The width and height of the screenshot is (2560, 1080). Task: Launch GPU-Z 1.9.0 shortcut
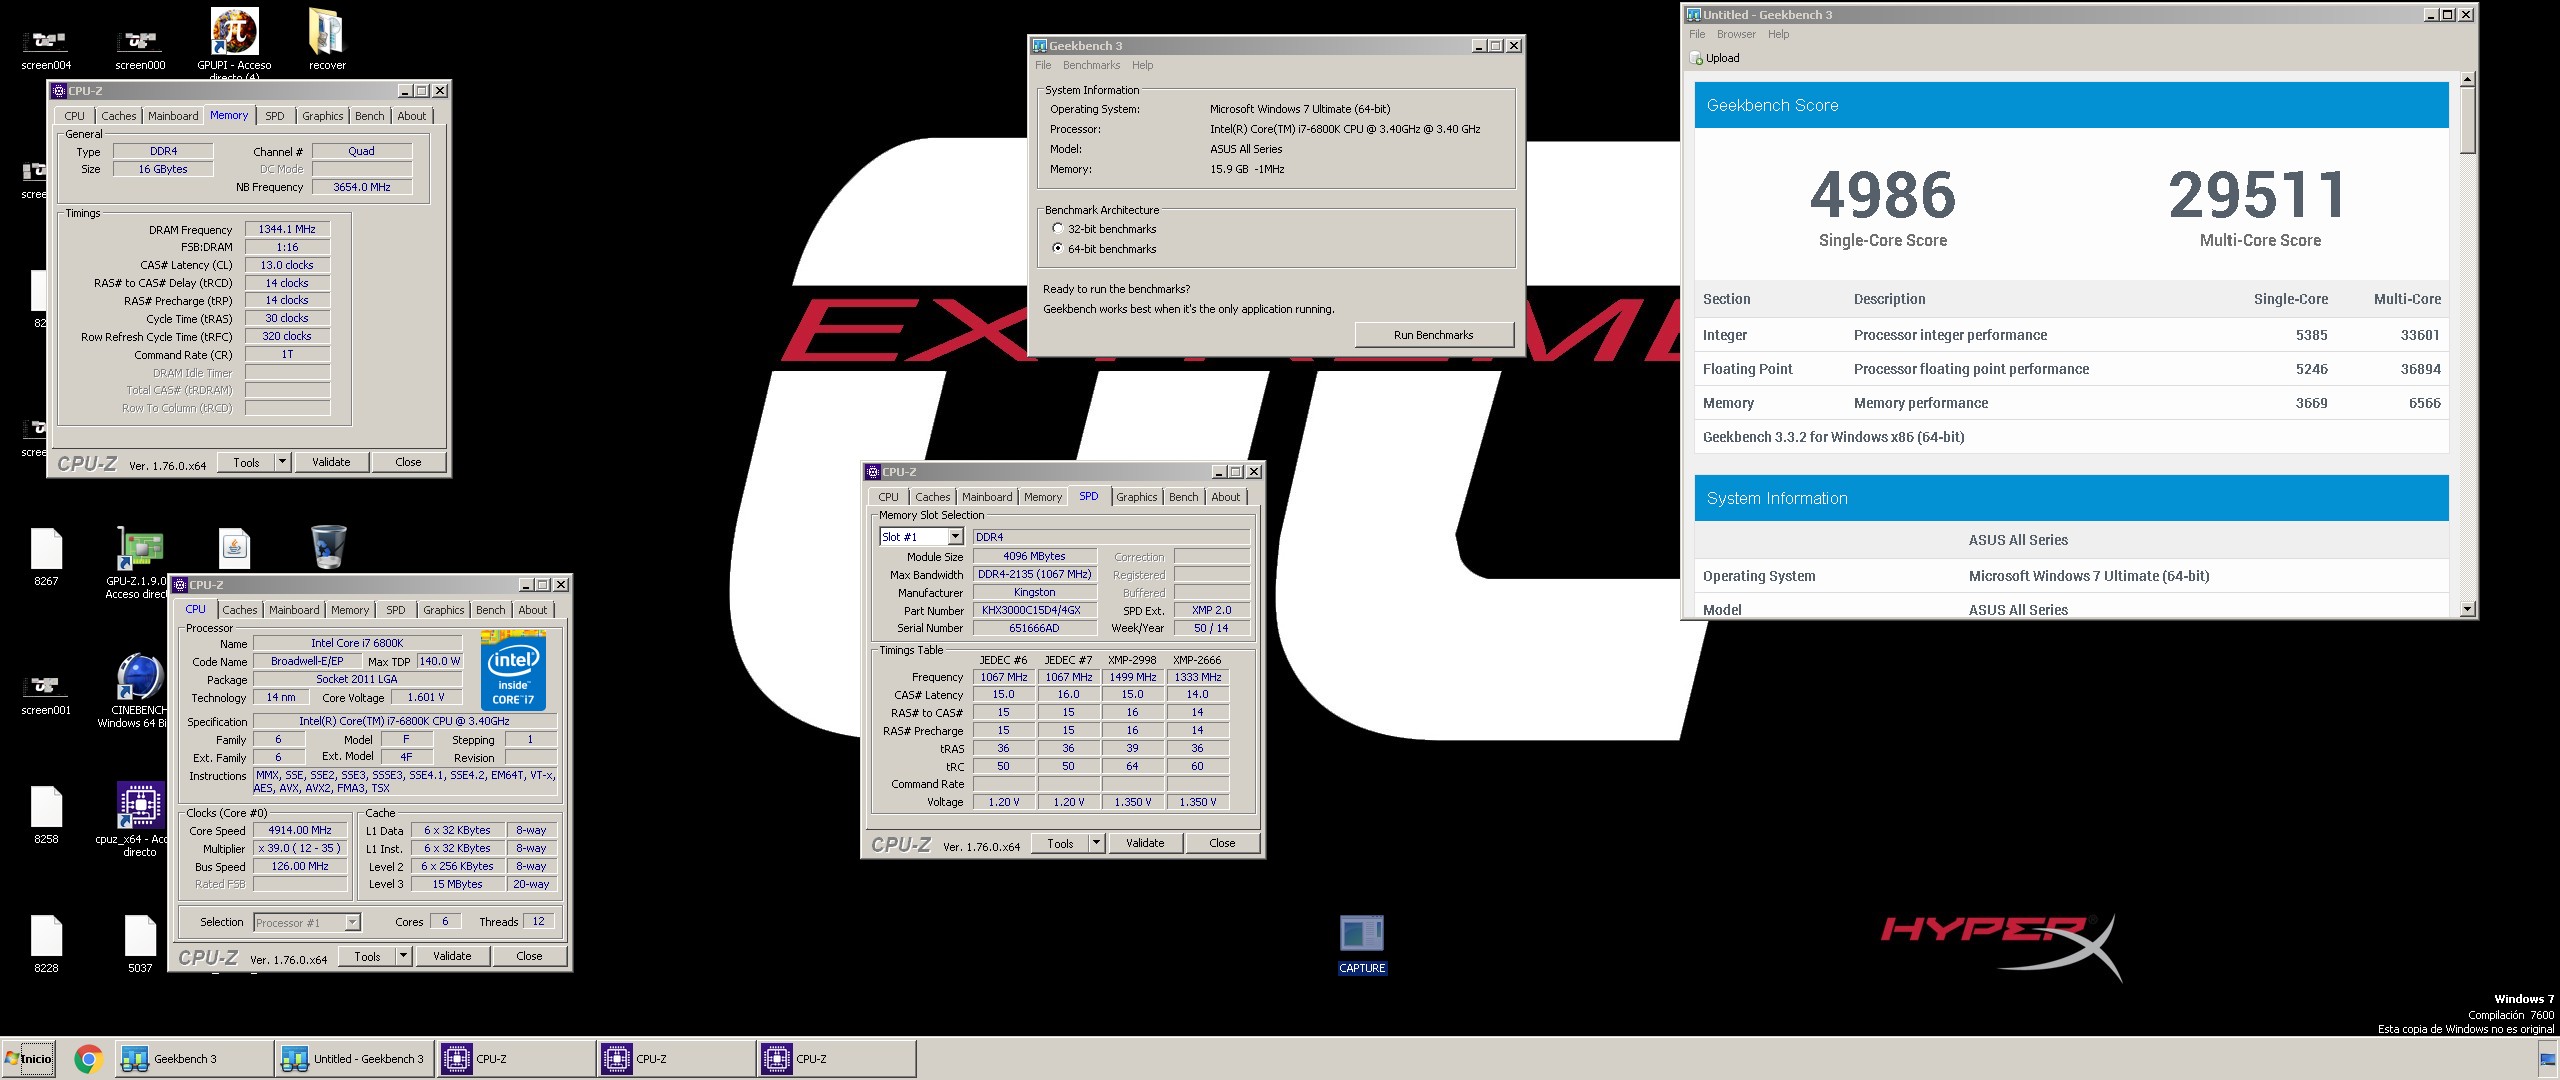(x=140, y=562)
